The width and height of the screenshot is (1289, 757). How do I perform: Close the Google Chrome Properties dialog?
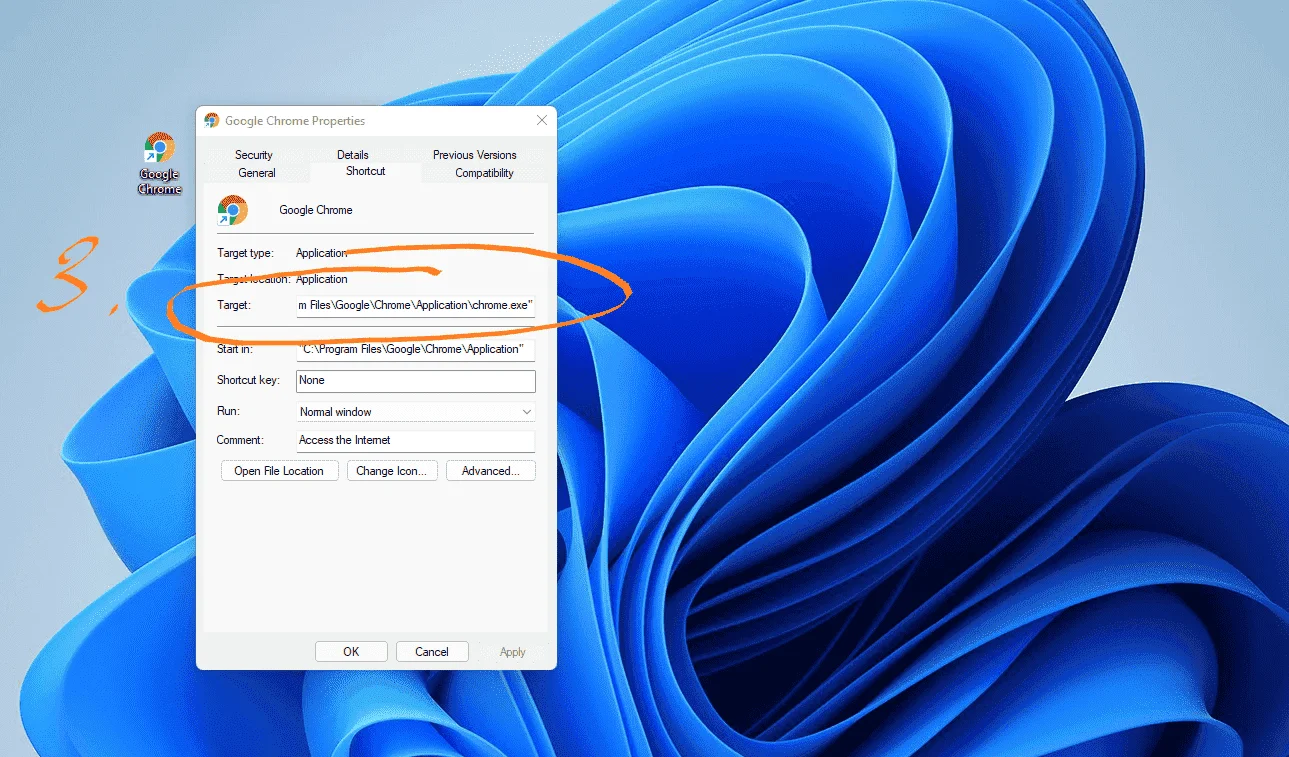tap(542, 120)
